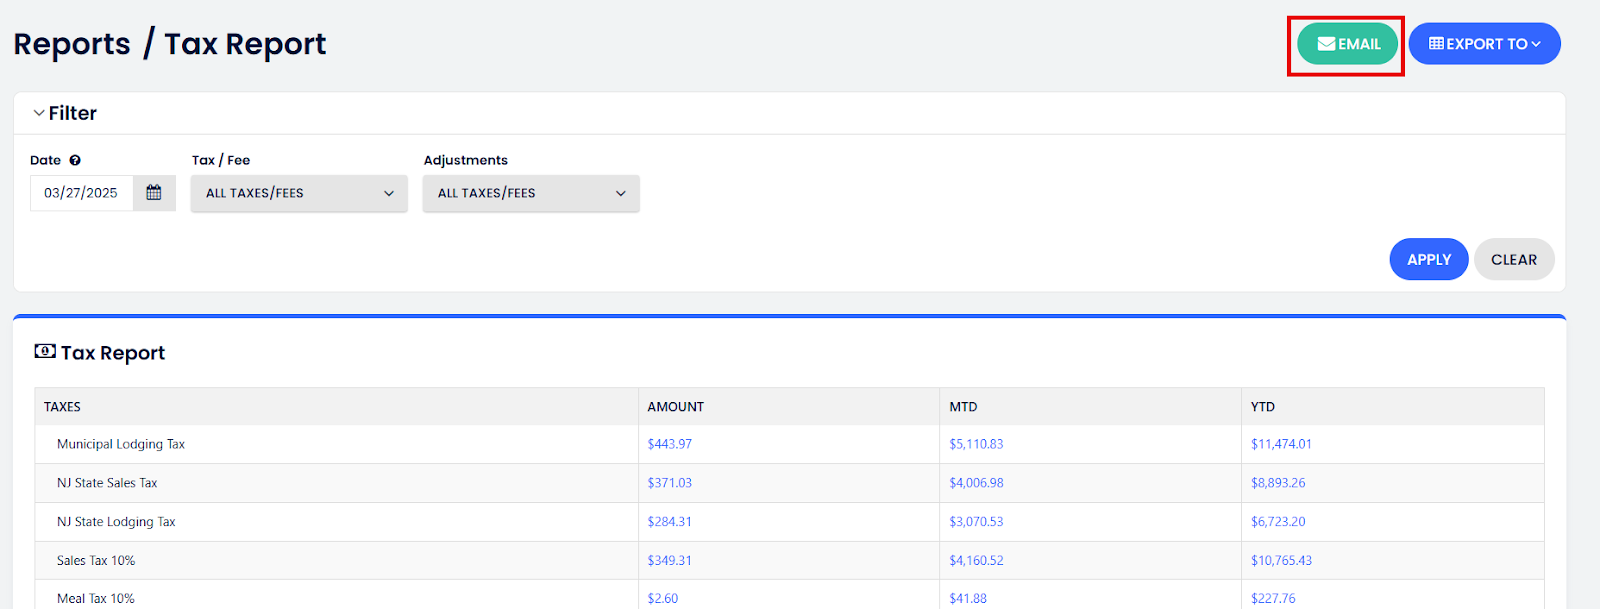Image resolution: width=1600 pixels, height=609 pixels.
Task: Open Meal Tax 10% amount $2.60
Action: pos(662,598)
